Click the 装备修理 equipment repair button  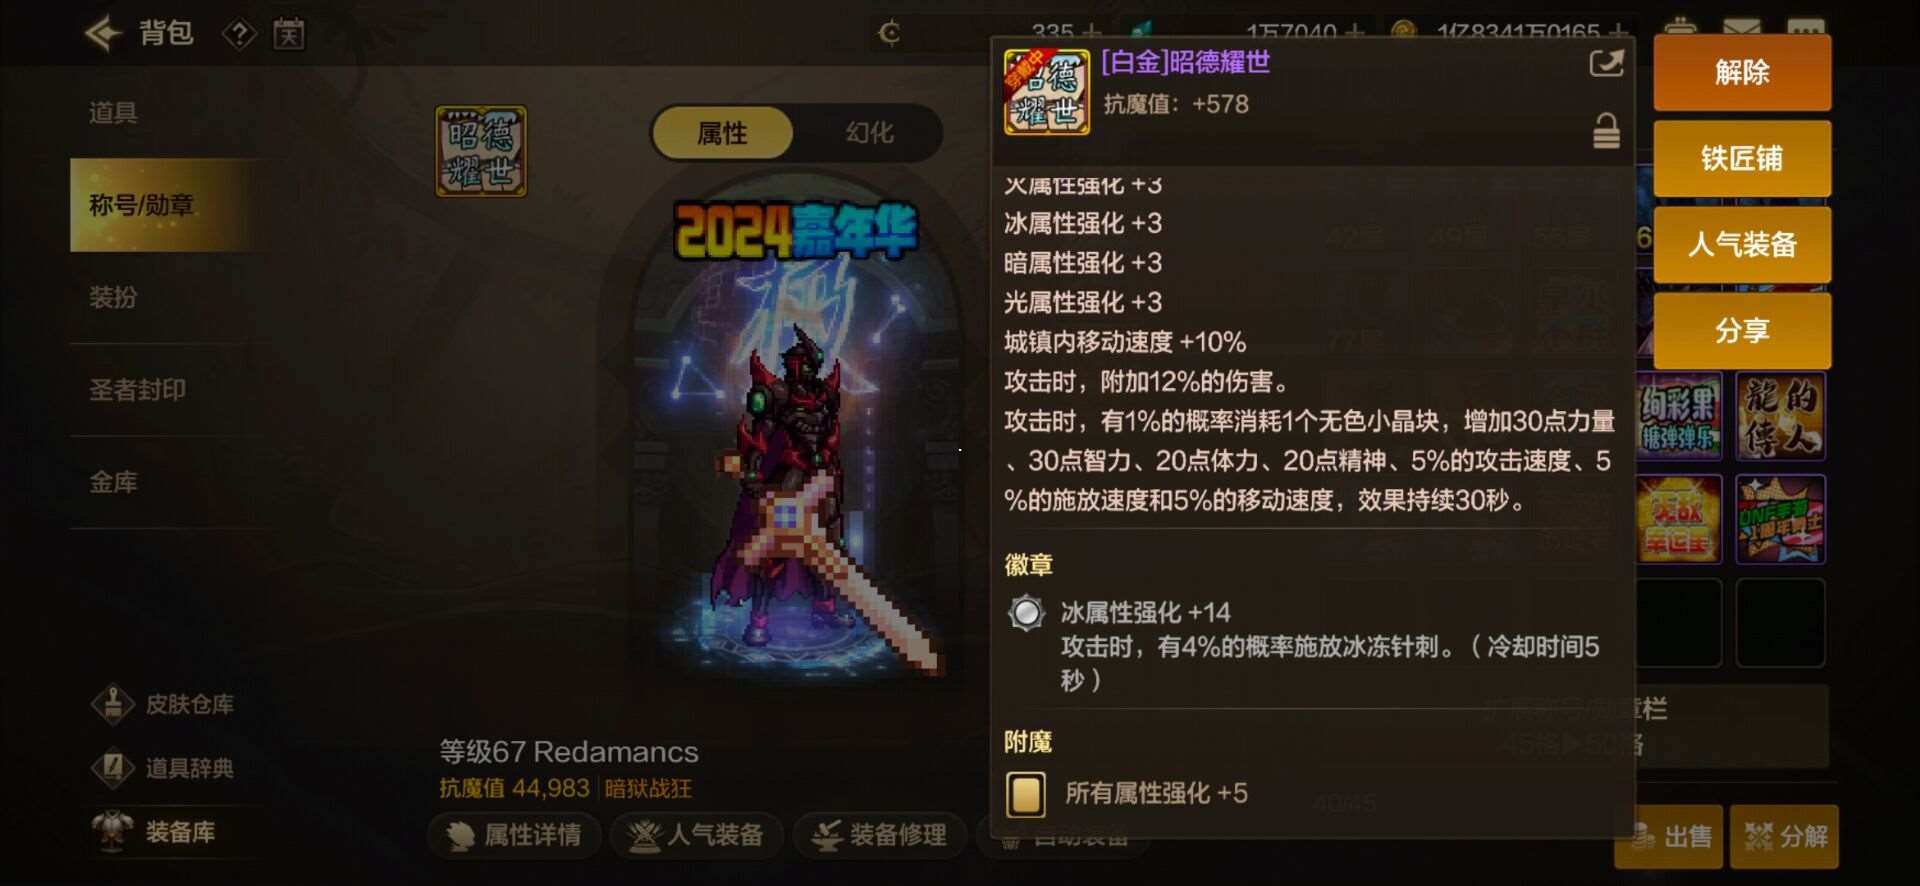click(x=880, y=835)
